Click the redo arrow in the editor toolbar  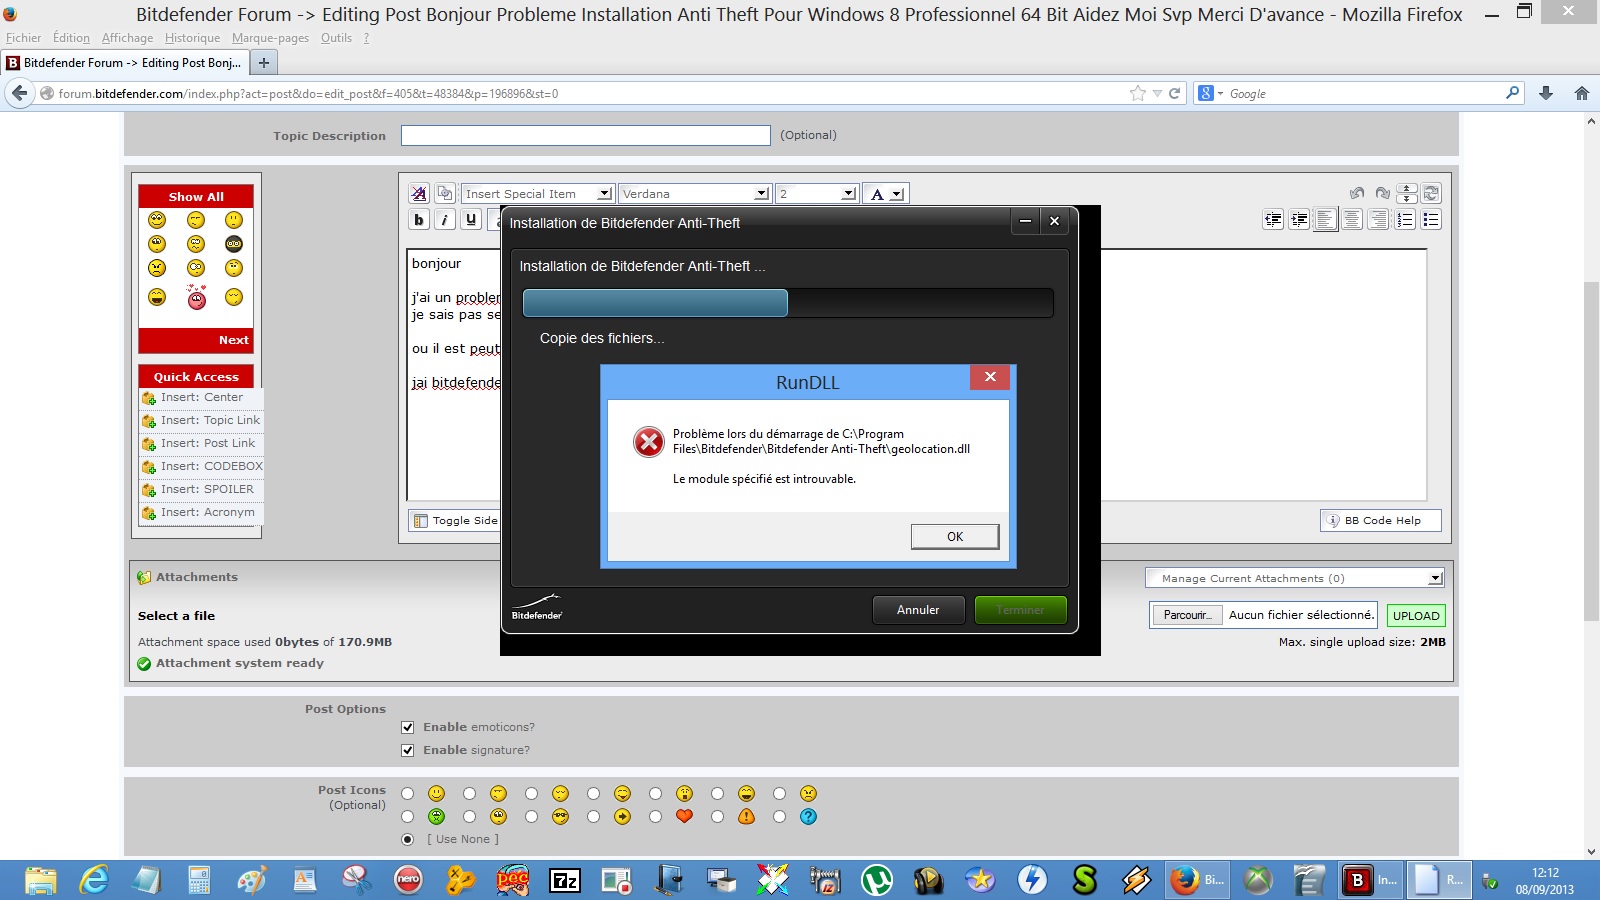click(1382, 193)
